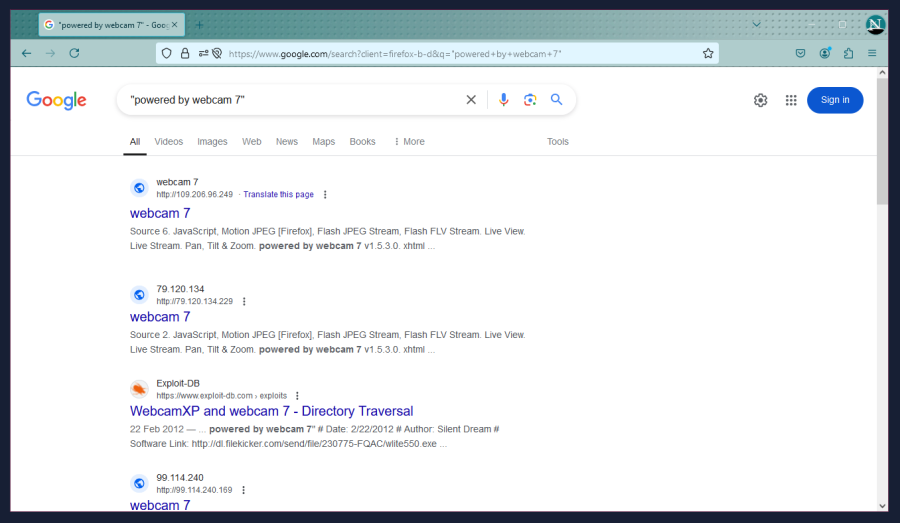900x523 pixels.
Task: Reload the page
Action: pyautogui.click(x=74, y=53)
